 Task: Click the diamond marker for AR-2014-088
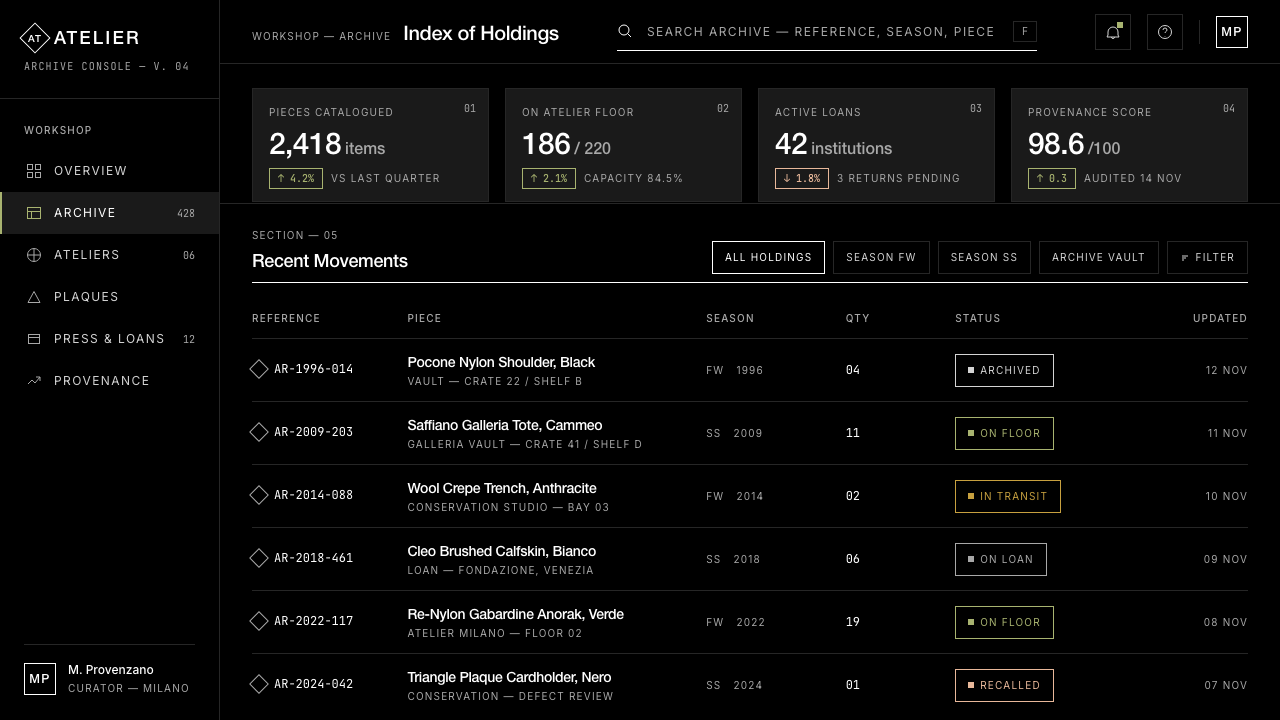click(x=259, y=495)
